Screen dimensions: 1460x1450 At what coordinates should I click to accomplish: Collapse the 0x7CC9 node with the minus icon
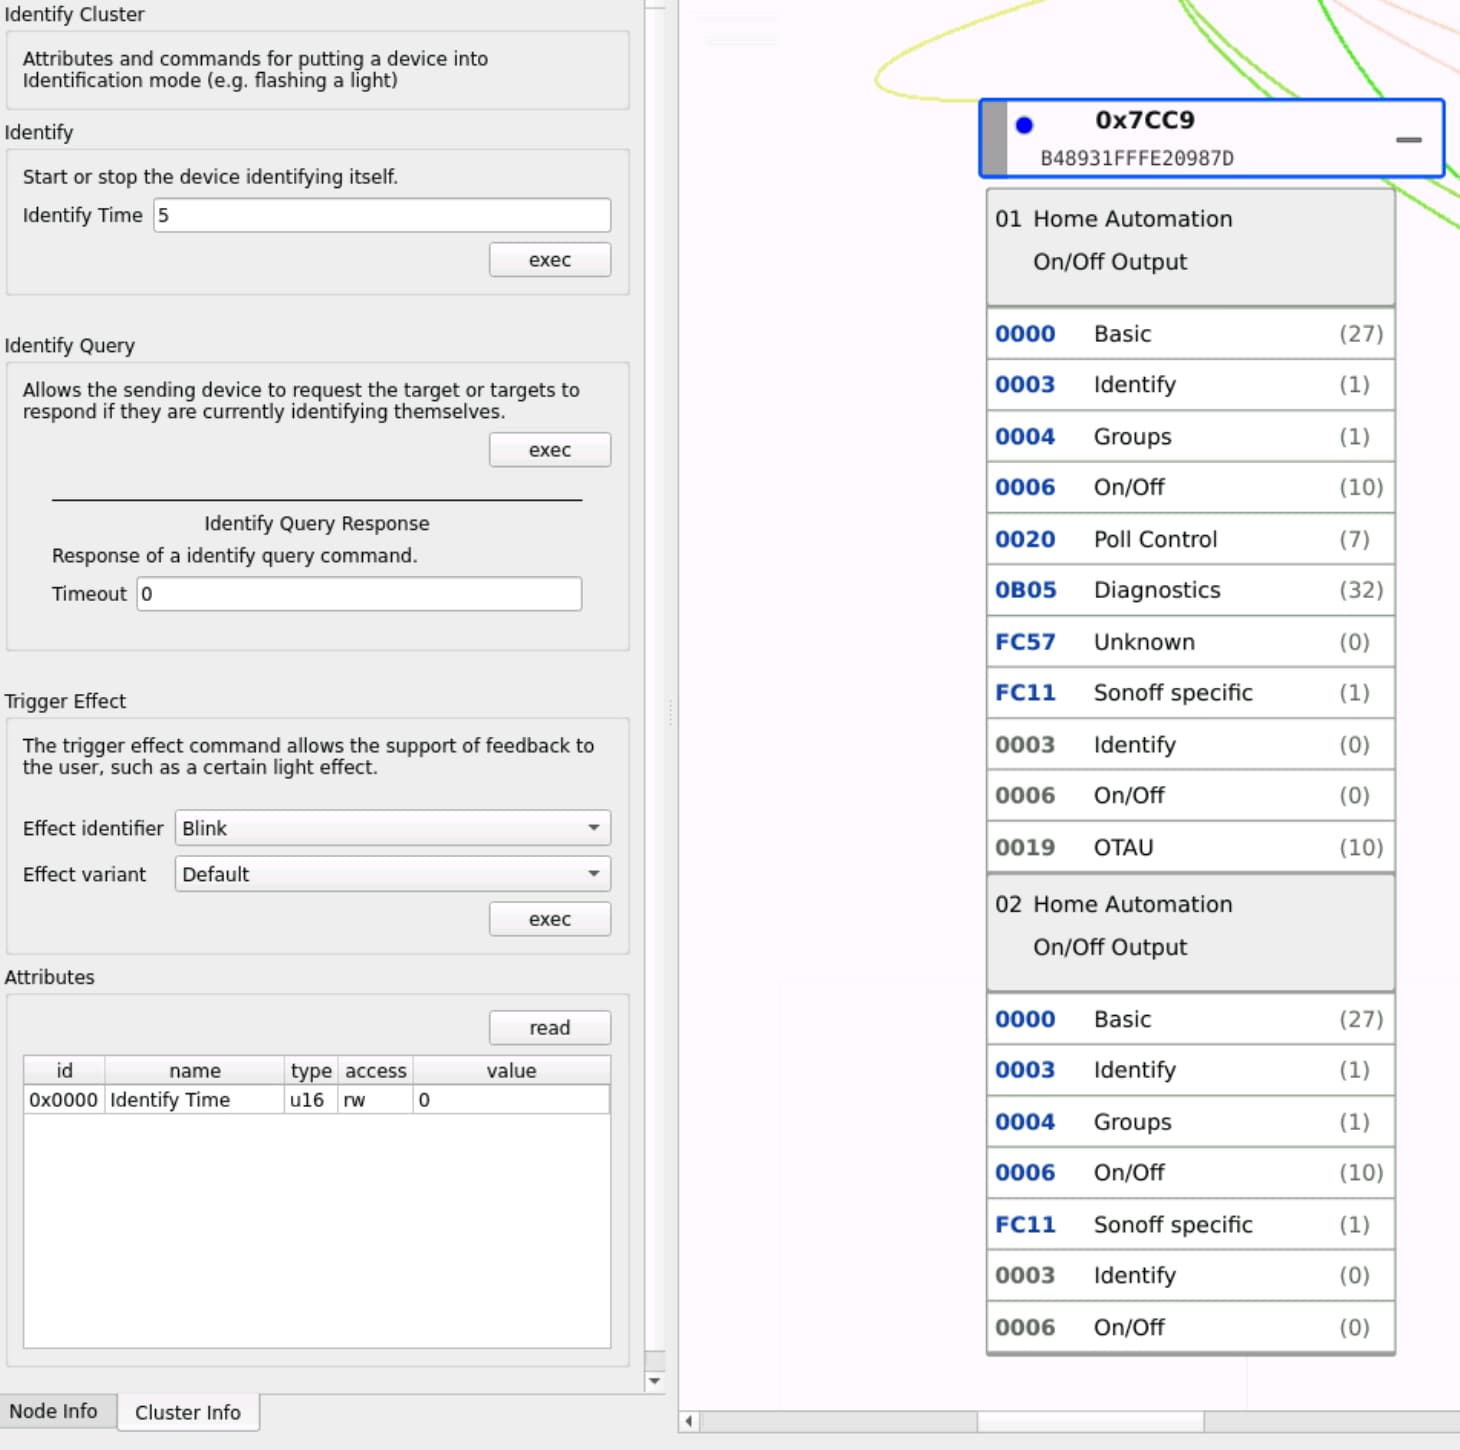pos(1408,140)
